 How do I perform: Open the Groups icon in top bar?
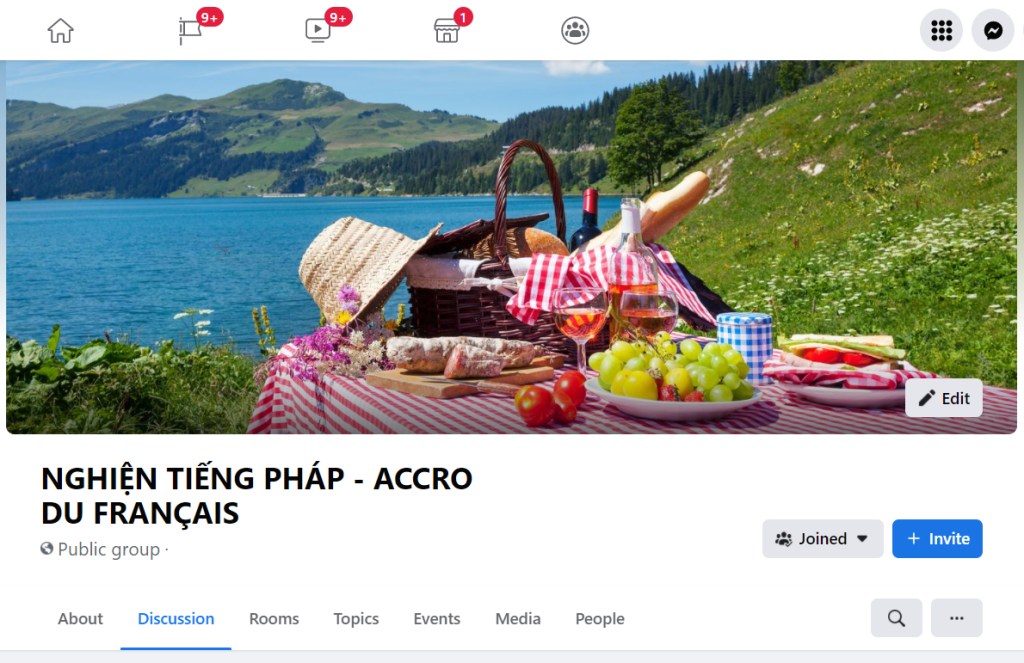click(x=575, y=31)
